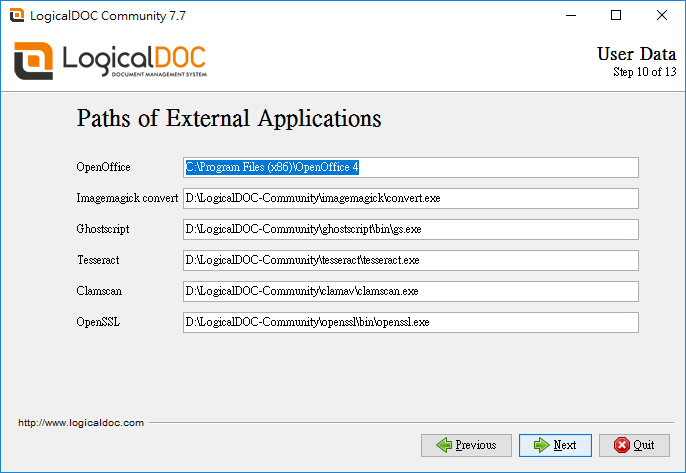Click the LogicalDOC title bar app icon
This screenshot has width=686, height=473.
17,15
